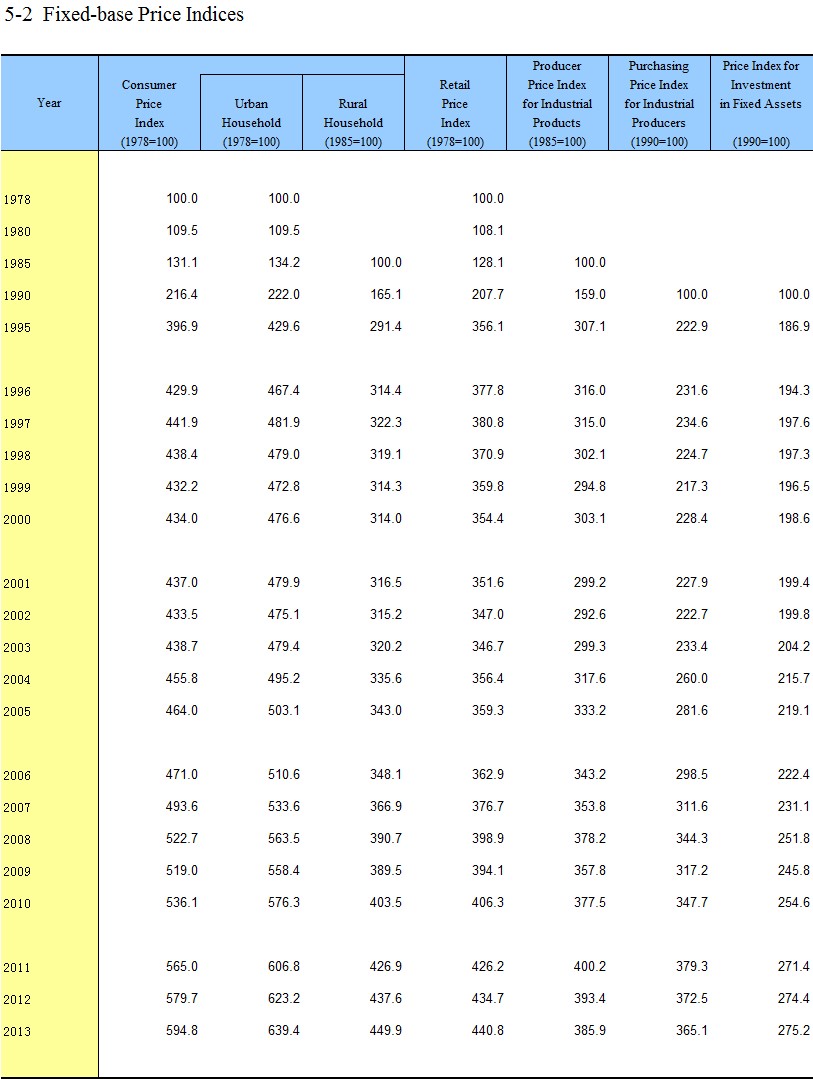The width and height of the screenshot is (813, 1079).
Task: Select retail price value 207.7
Action: point(487,294)
